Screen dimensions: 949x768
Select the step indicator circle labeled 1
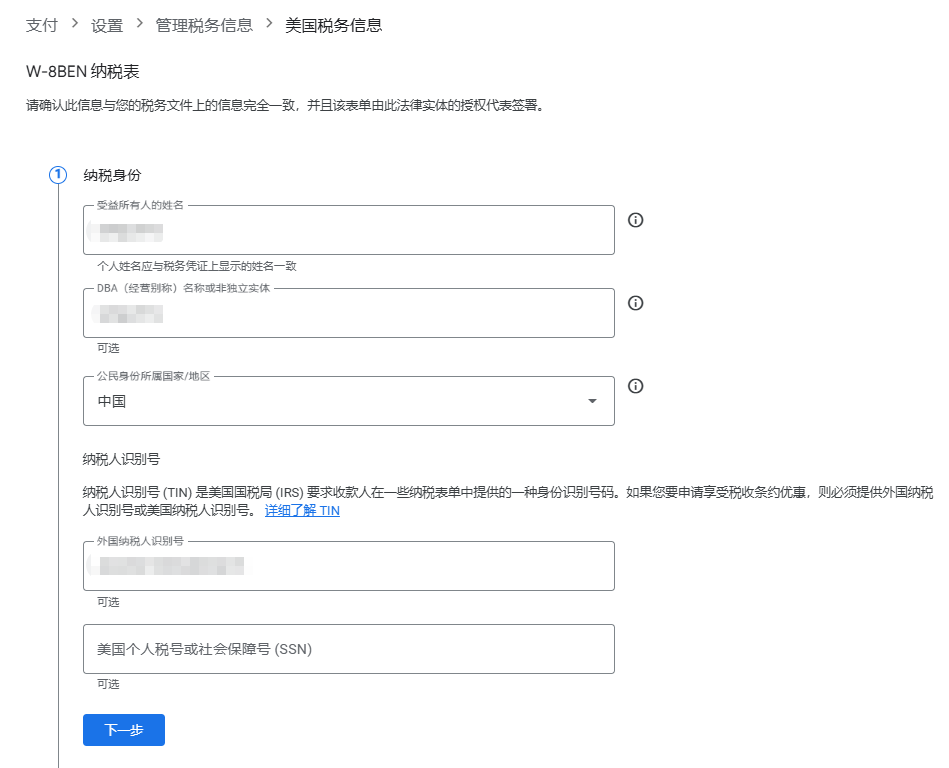[57, 175]
